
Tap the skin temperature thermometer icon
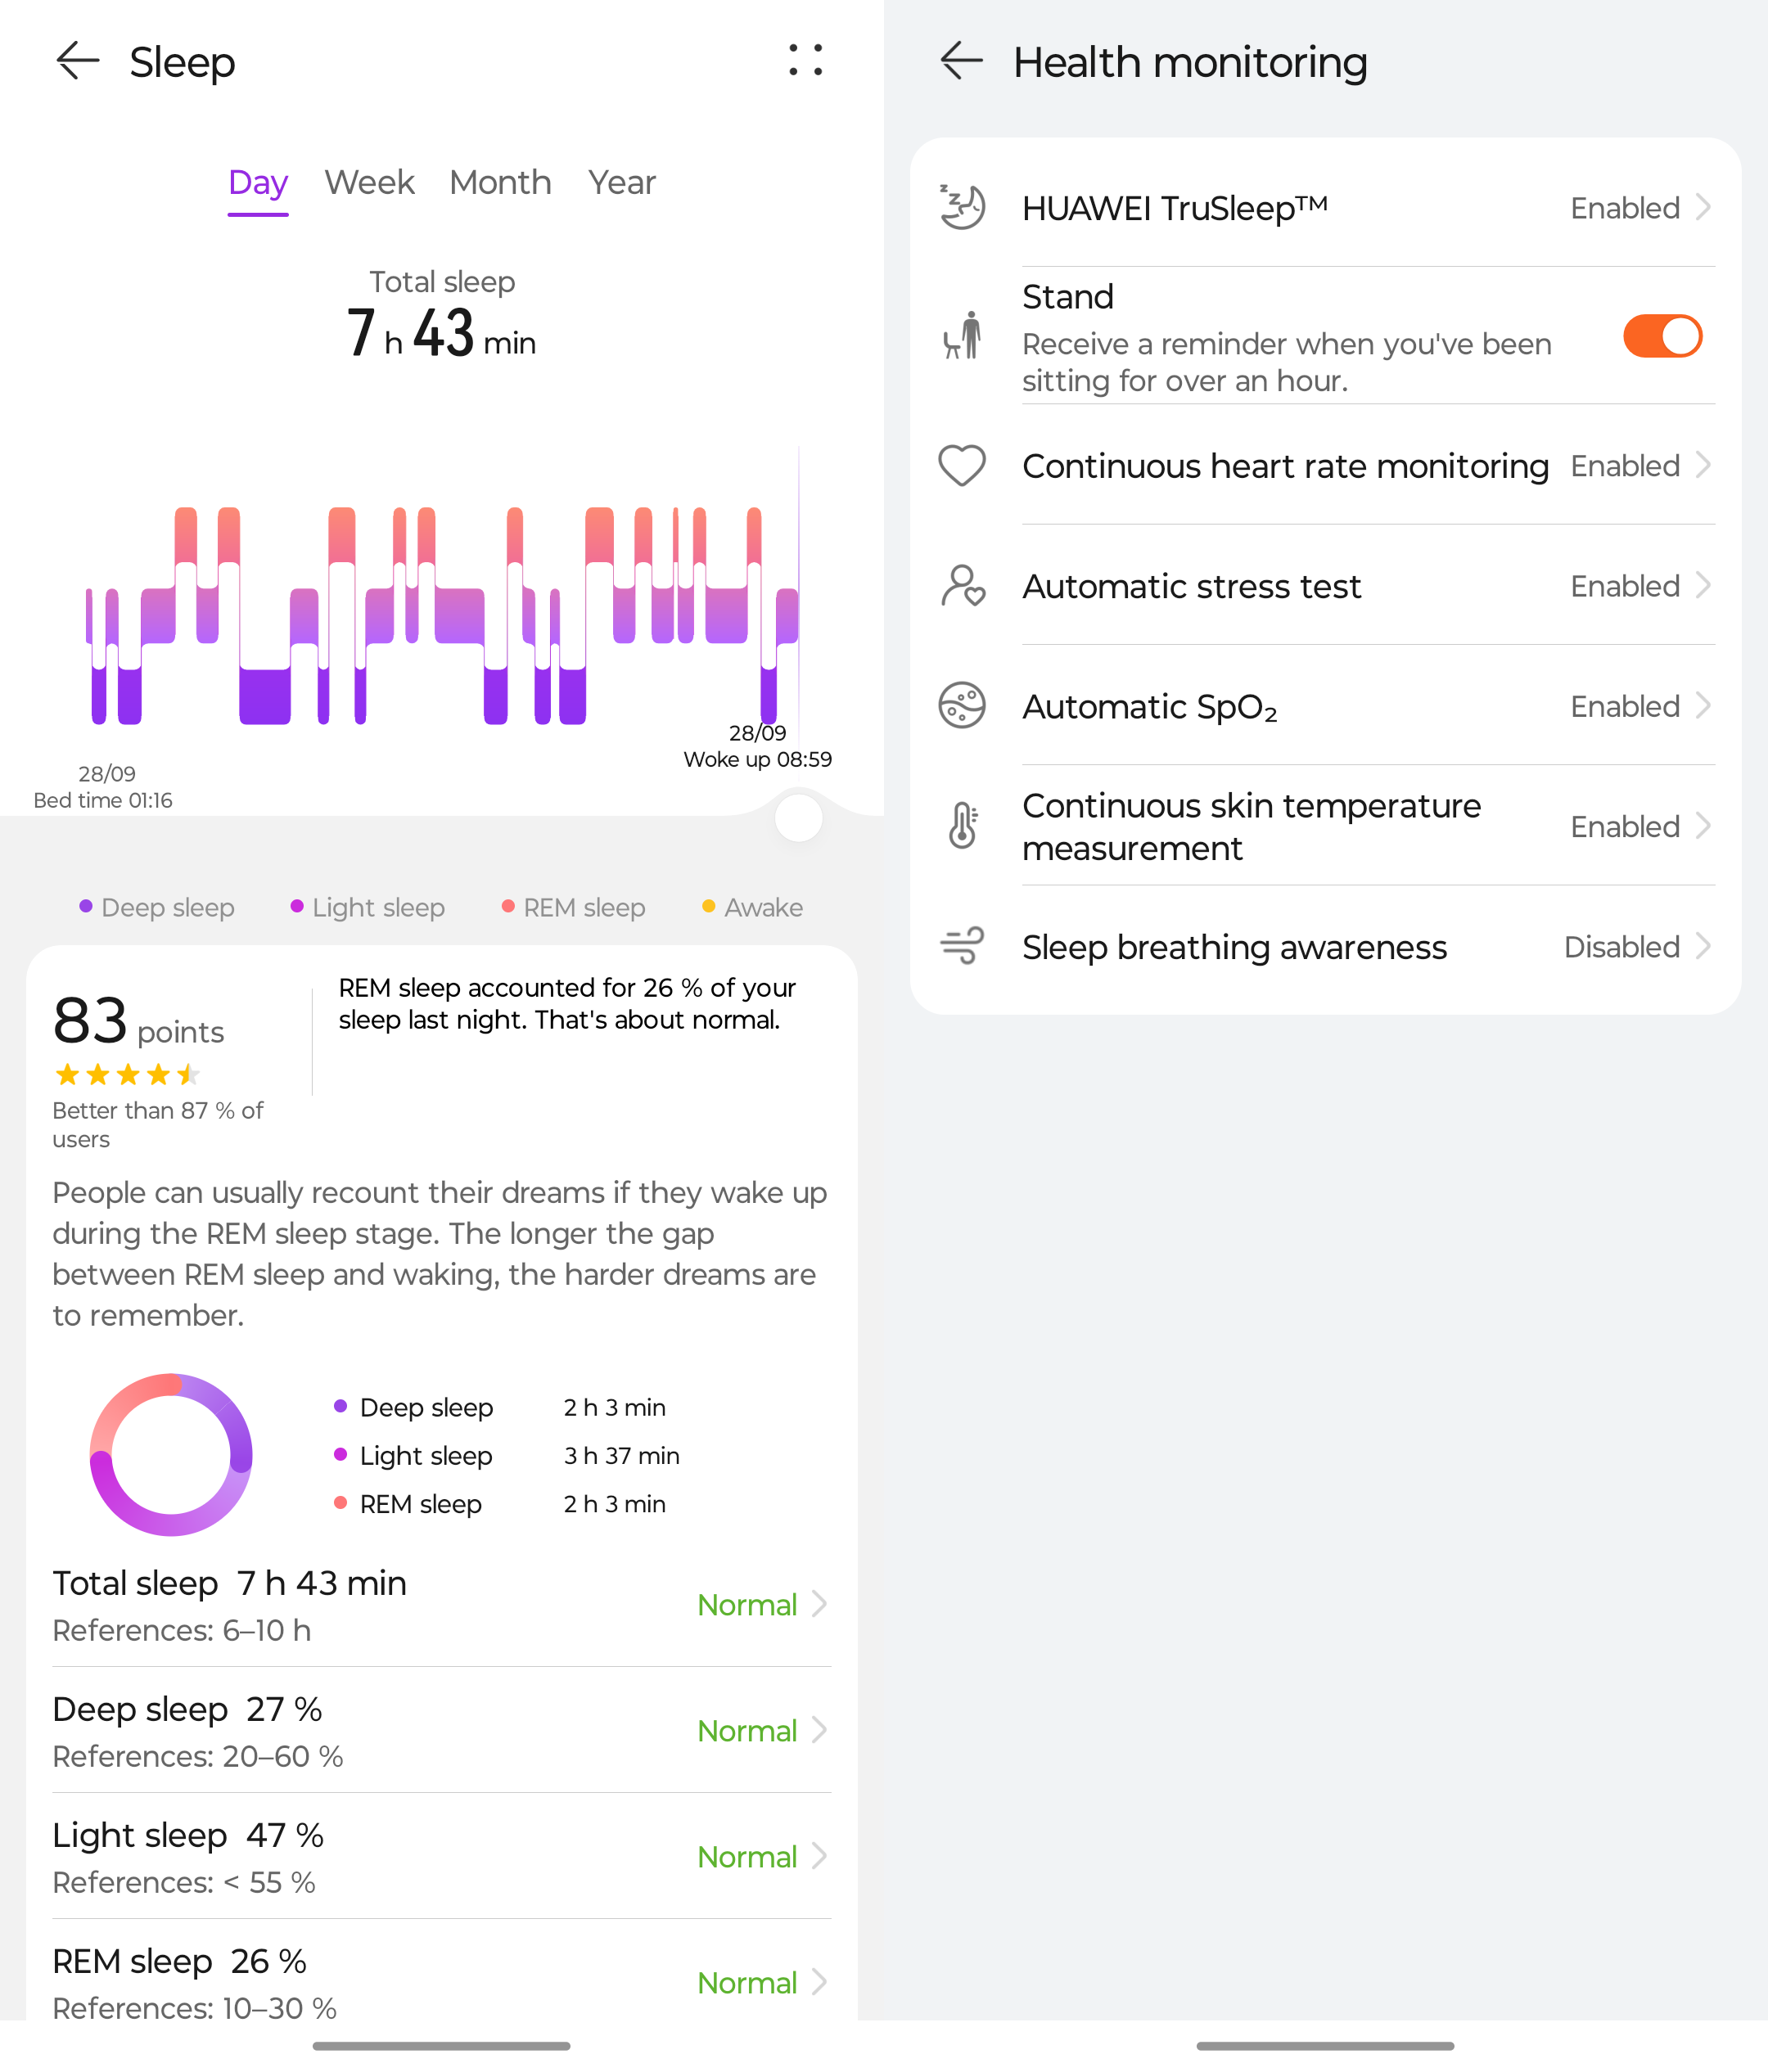coord(962,826)
